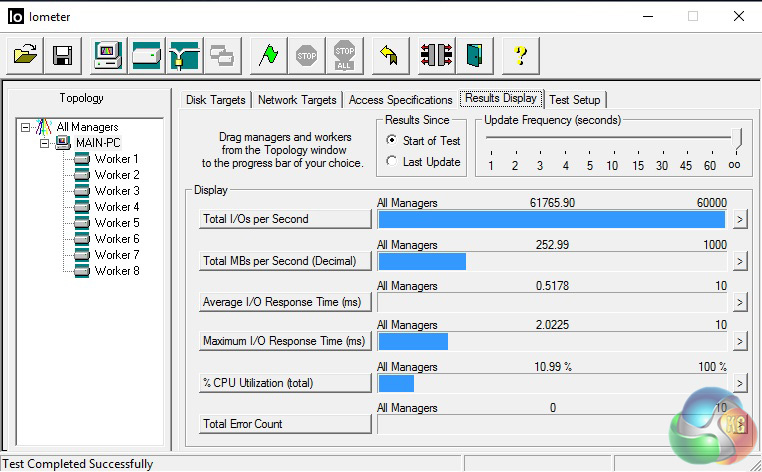
Task: Open Help with the question mark icon
Action: point(520,55)
